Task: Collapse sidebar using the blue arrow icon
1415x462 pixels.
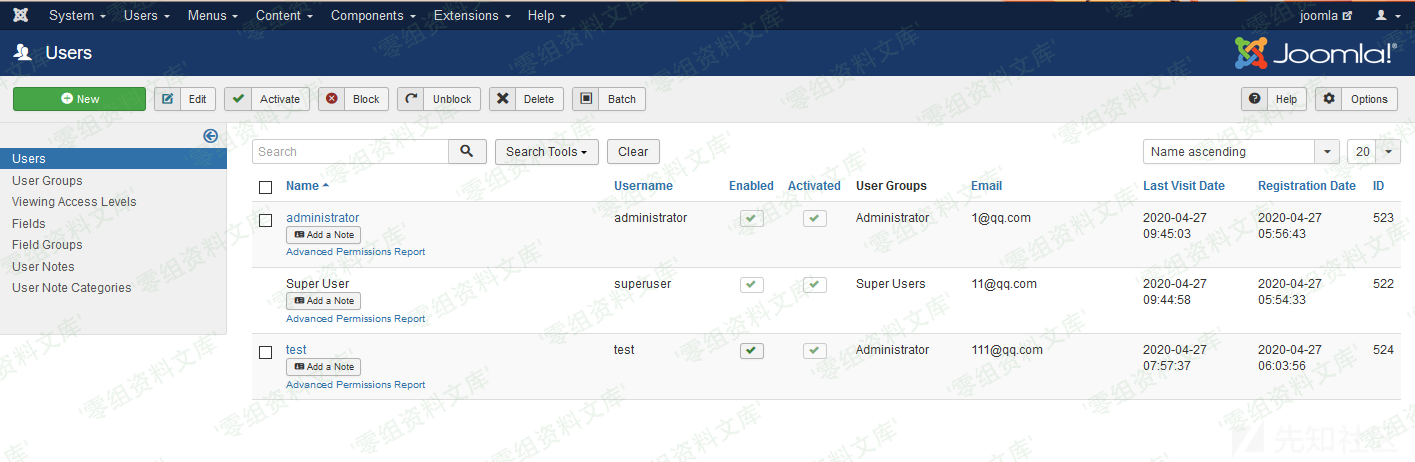Action: [x=210, y=136]
